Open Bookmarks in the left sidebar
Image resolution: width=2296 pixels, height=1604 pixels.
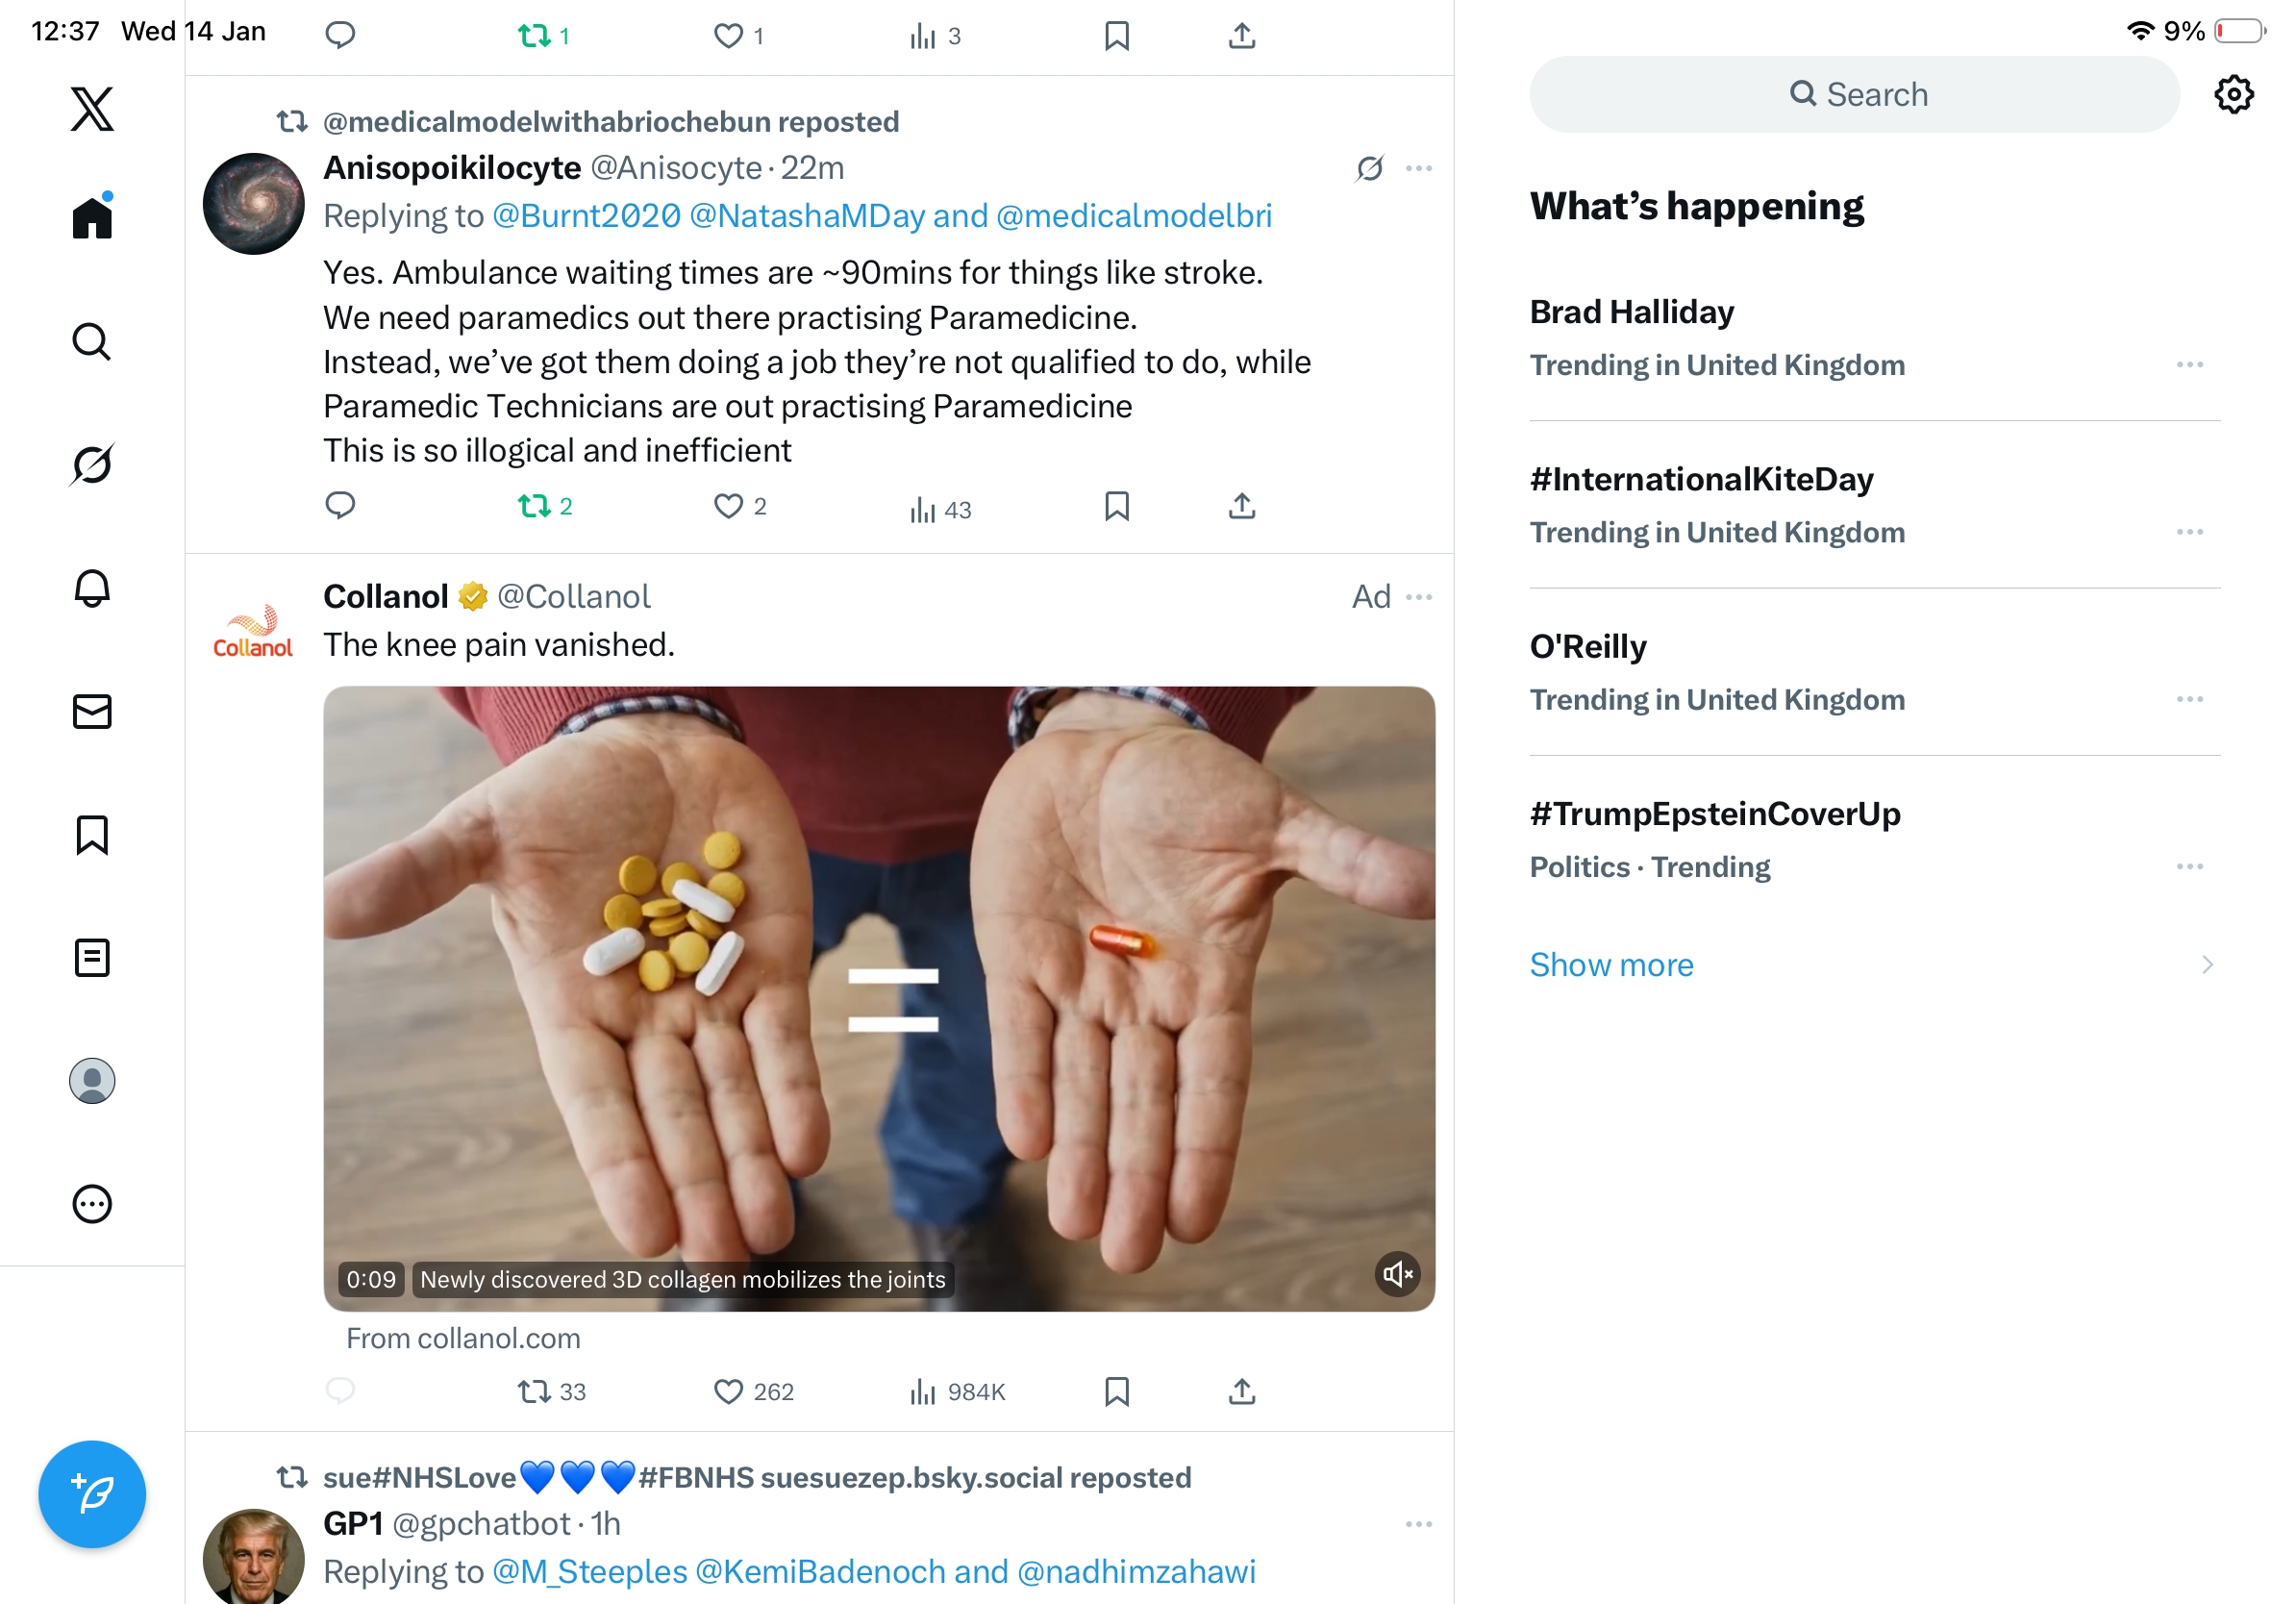tap(92, 835)
